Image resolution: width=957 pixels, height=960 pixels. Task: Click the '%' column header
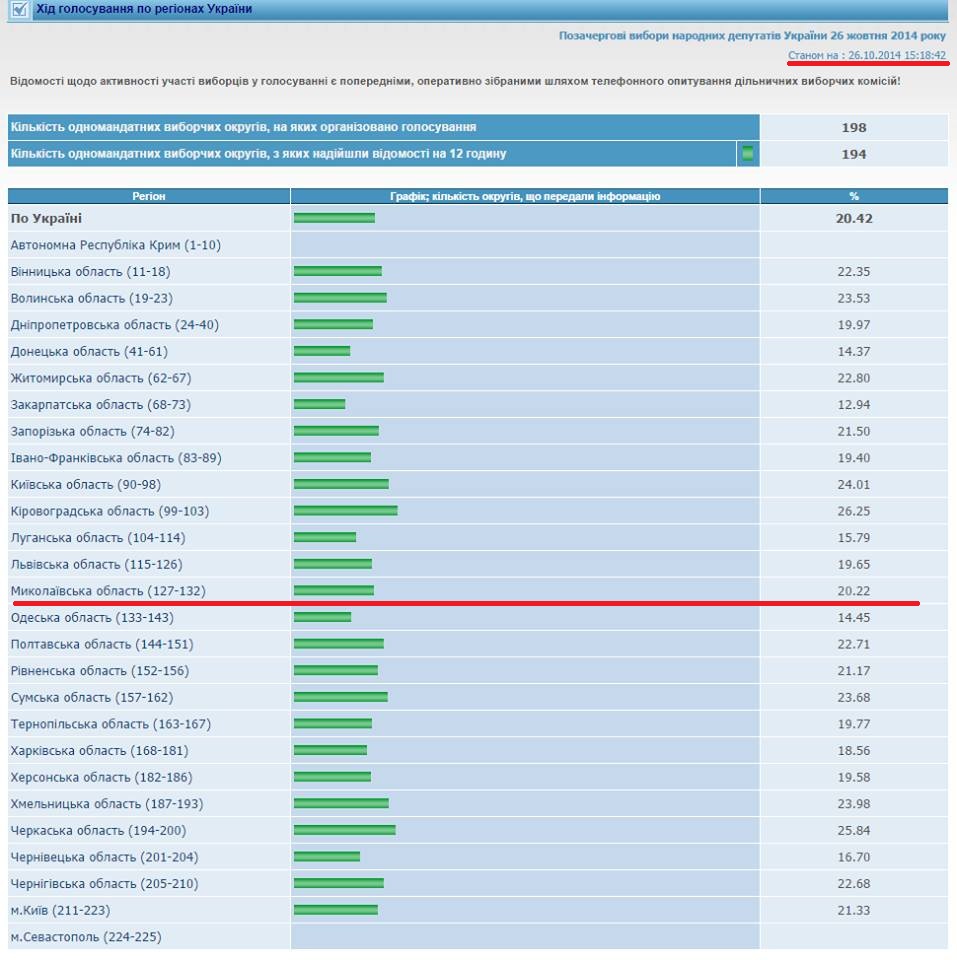pyautogui.click(x=853, y=197)
